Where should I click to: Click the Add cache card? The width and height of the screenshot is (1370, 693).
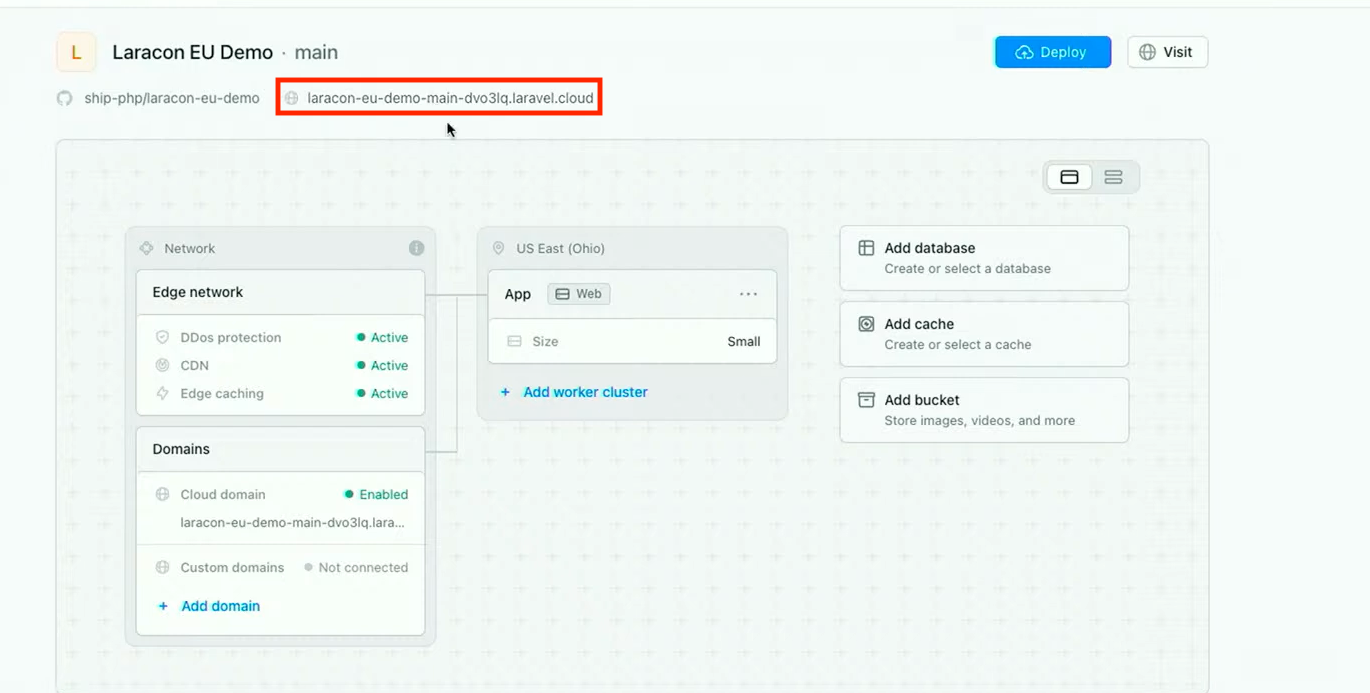pyautogui.click(x=984, y=334)
